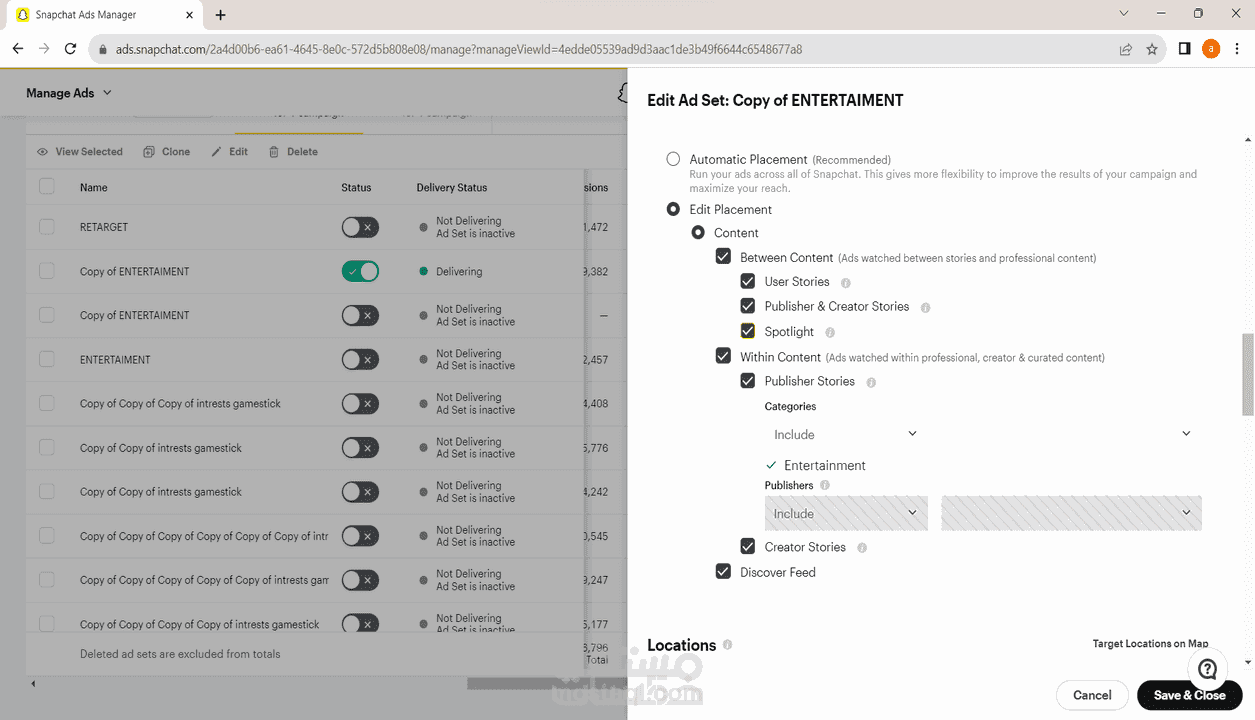Viewport: 1255px width, 720px height.
Task: Open the Categories Include dropdown
Action: tap(845, 434)
